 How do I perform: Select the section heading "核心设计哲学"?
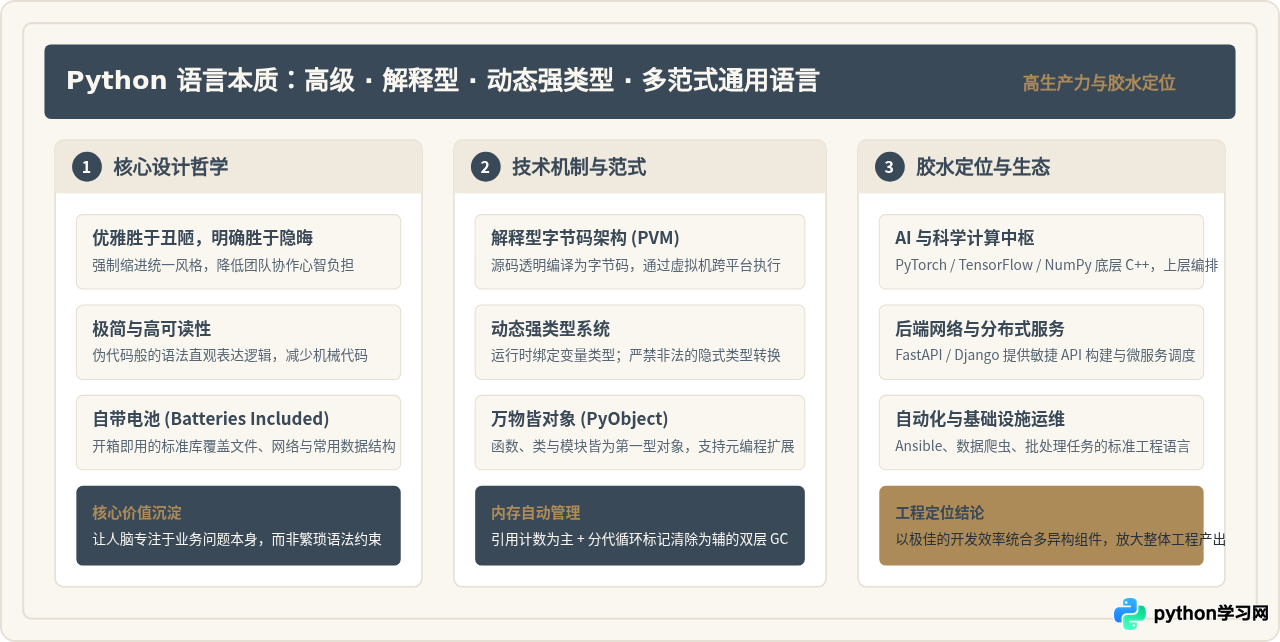(x=171, y=167)
